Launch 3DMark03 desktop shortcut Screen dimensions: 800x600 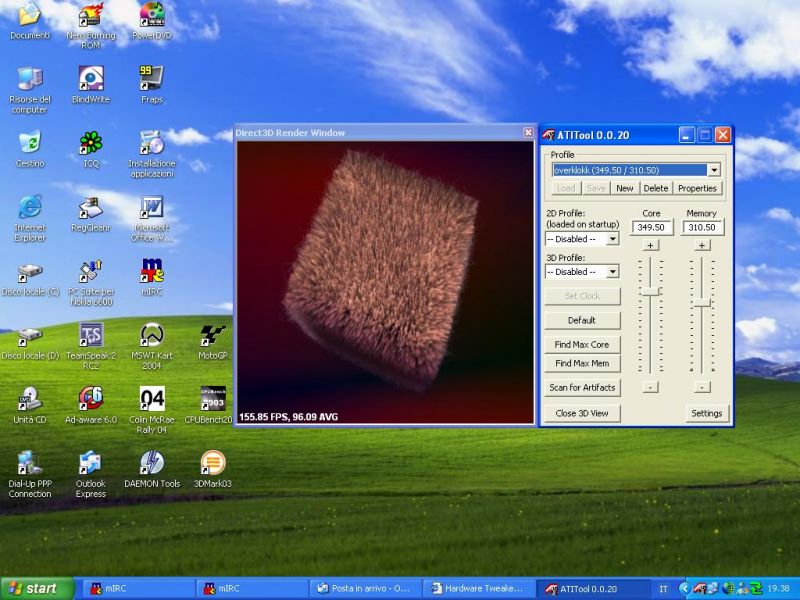coord(213,470)
